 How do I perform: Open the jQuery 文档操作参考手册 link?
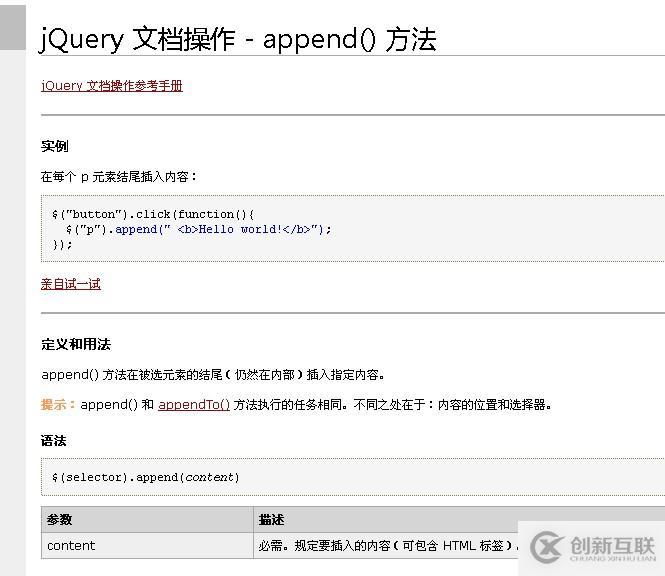click(x=111, y=86)
